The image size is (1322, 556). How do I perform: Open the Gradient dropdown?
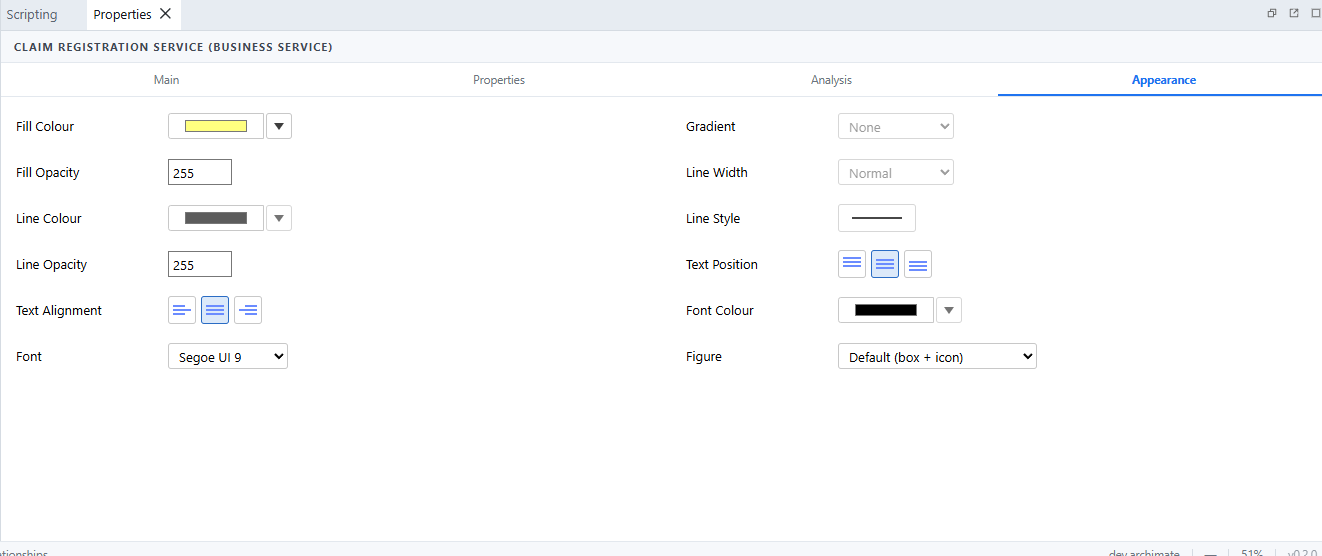pos(896,126)
